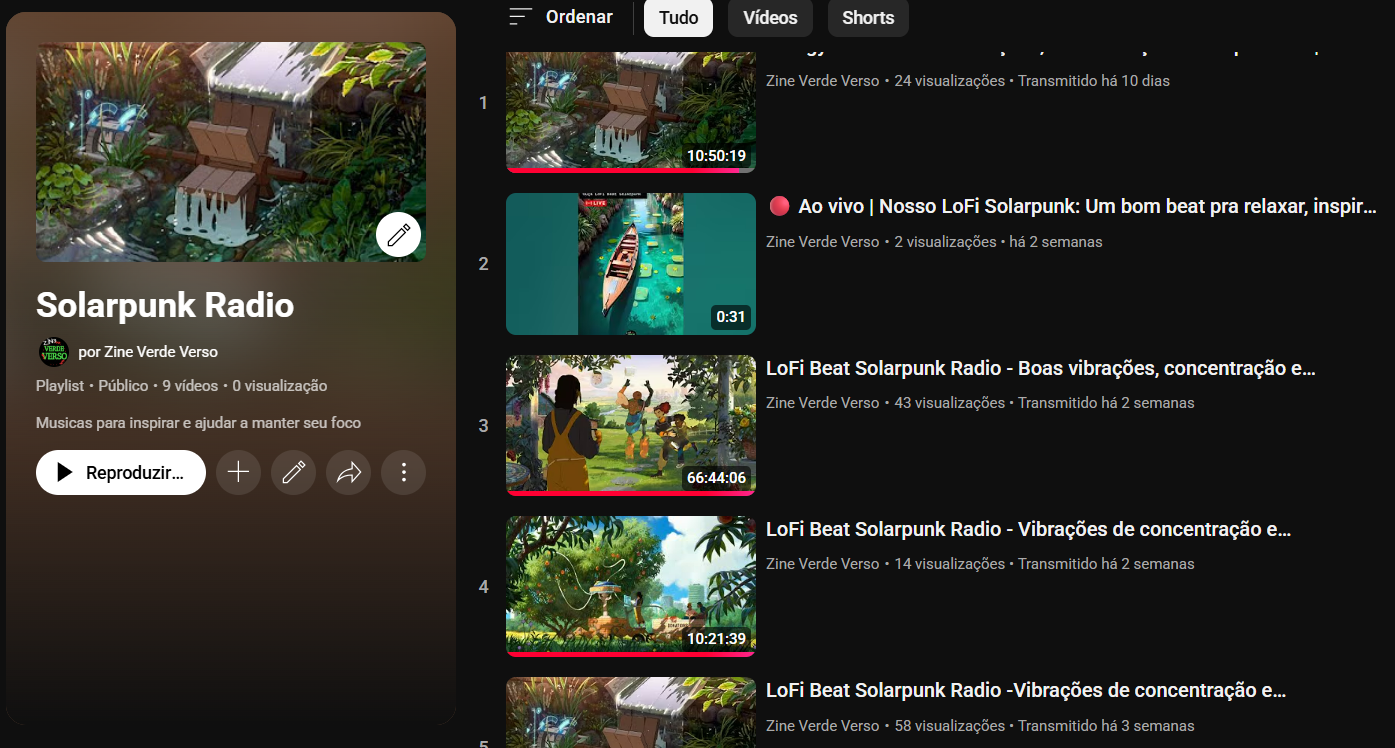Screen dimensions: 1395x748
Task: Select the Tudo filter chip
Action: point(678,18)
